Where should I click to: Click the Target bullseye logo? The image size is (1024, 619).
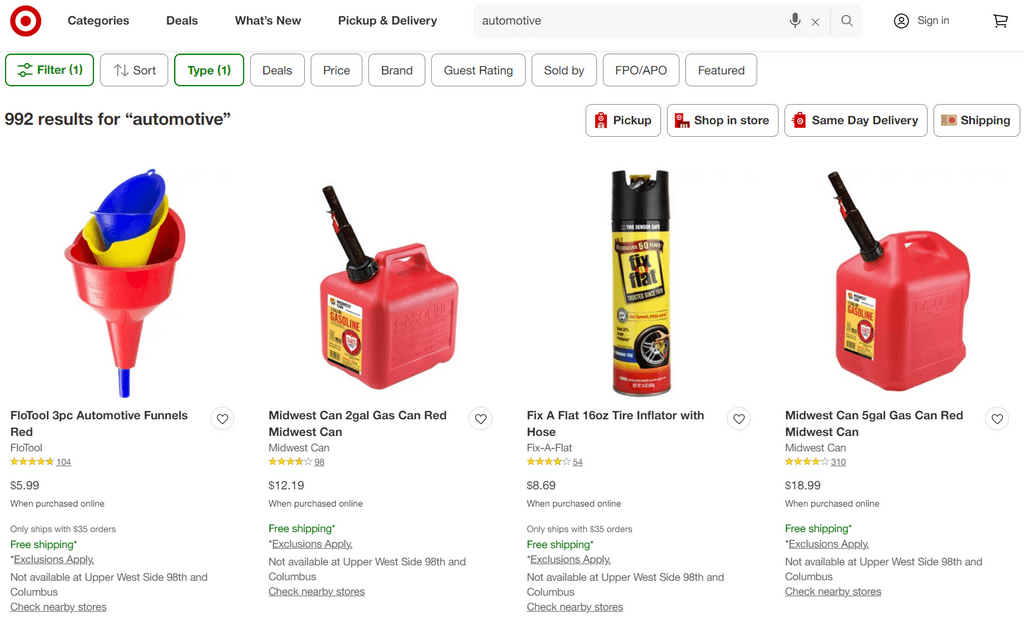pos(25,20)
